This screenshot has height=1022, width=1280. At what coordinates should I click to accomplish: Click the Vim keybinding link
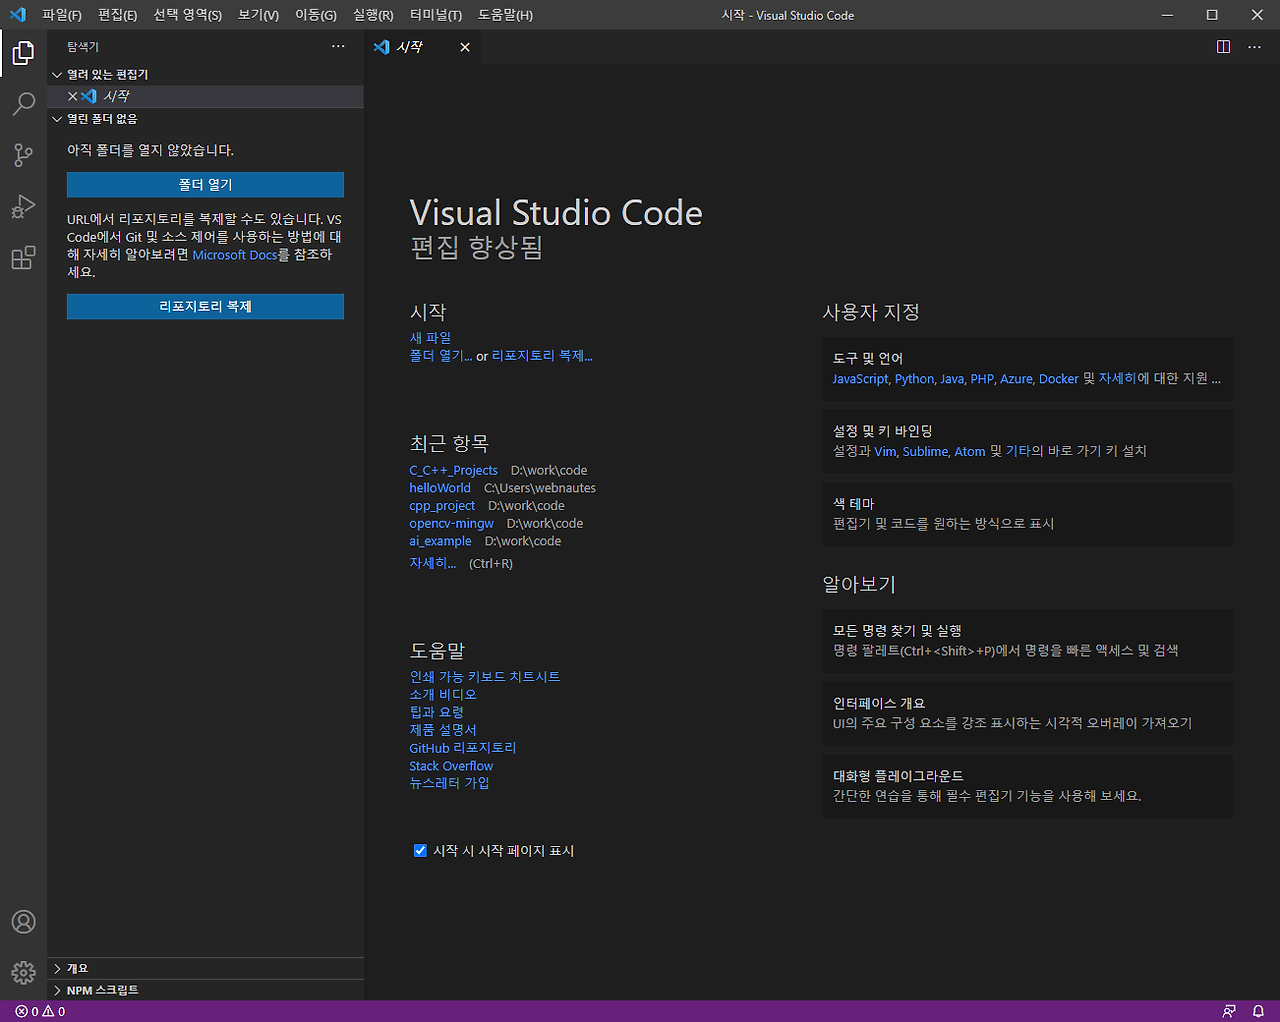point(885,452)
